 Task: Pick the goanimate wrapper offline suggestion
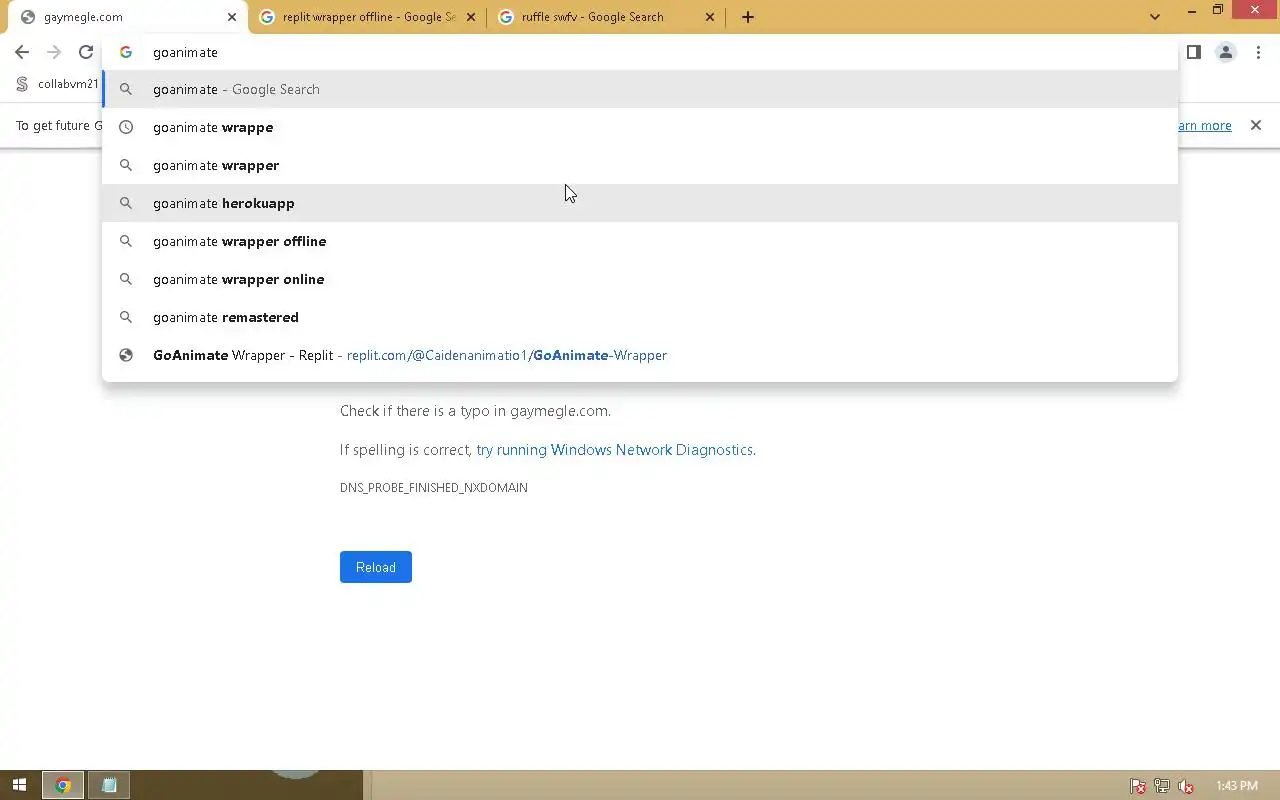click(640, 241)
